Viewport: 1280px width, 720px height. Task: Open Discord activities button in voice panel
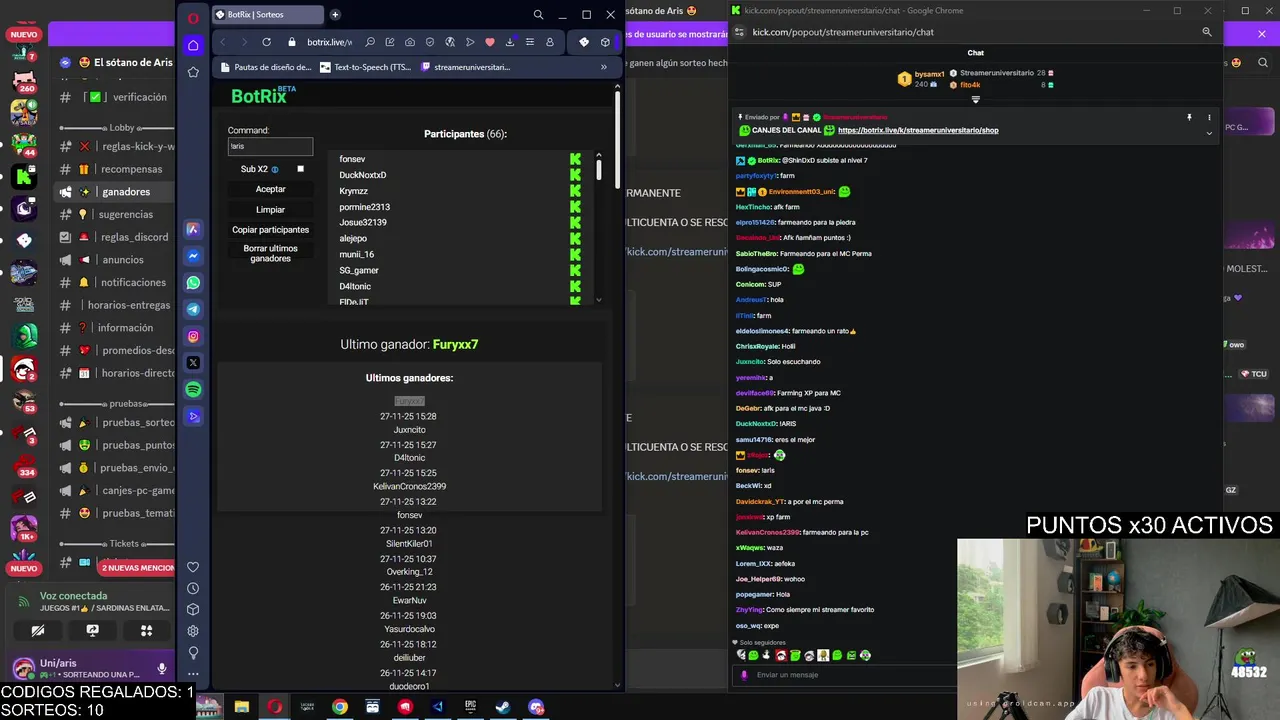pyautogui.click(x=146, y=631)
